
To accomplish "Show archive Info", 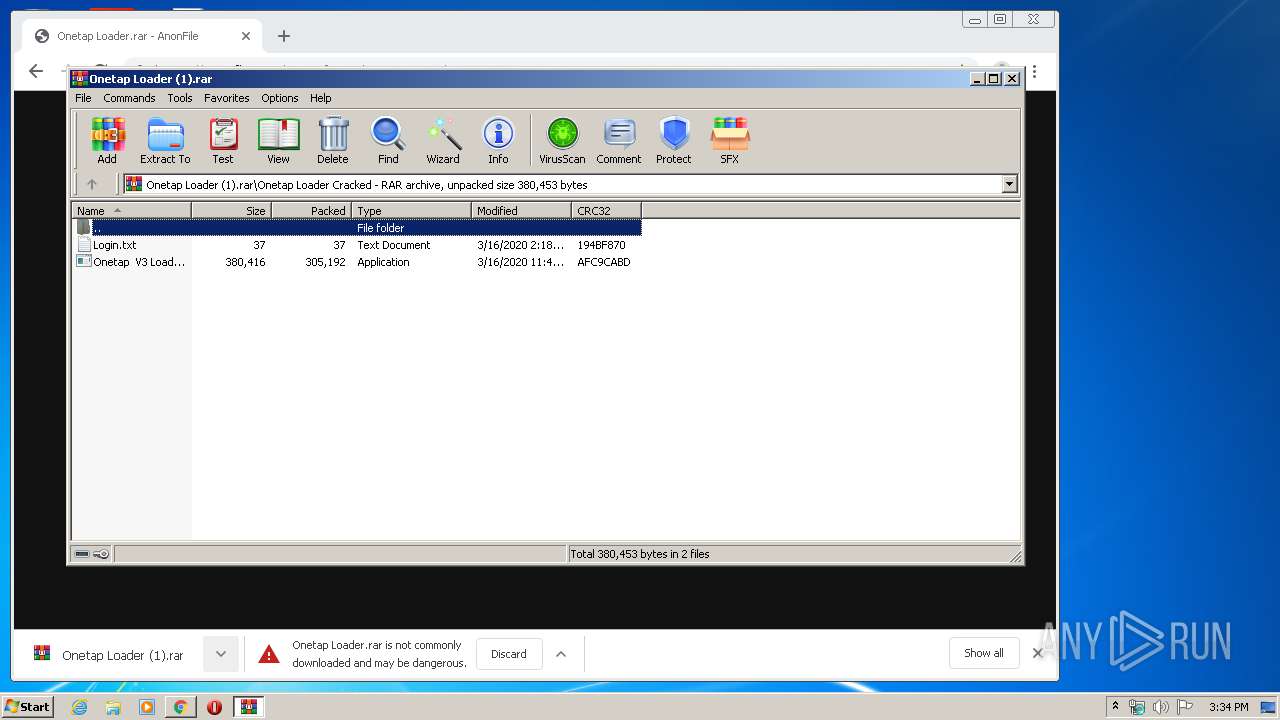I will [x=498, y=140].
